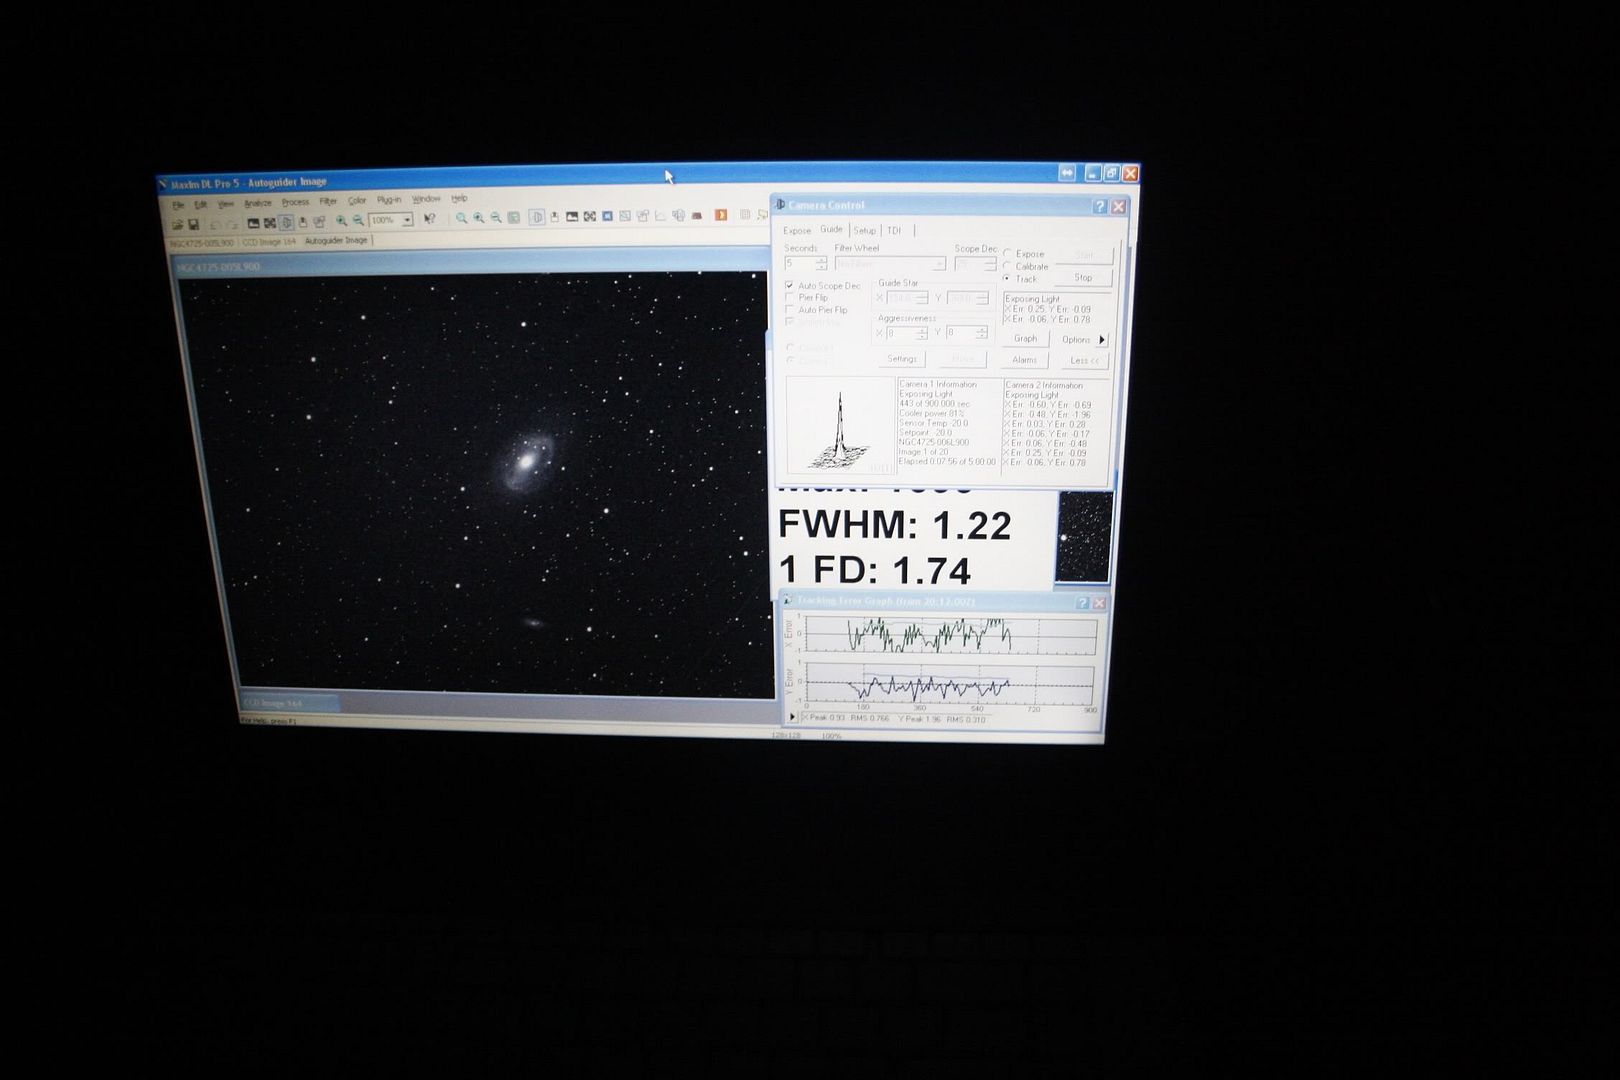Click the Y Error graph plot
Viewport: 1620px width, 1080px height.
tap(950, 685)
